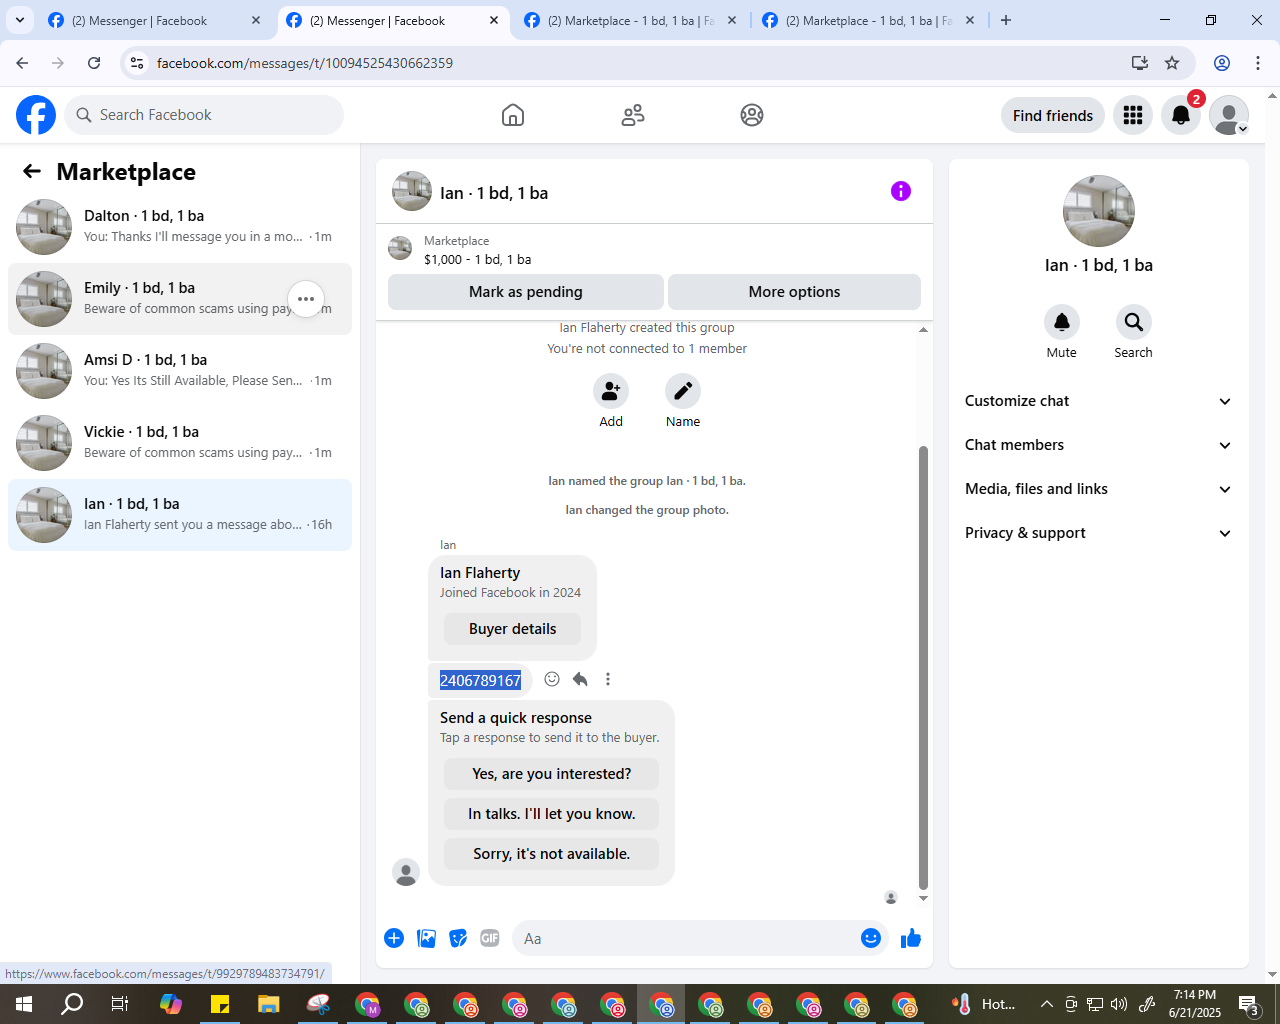This screenshot has width=1280, height=1024.
Task: Click the Name pencil edit icon
Action: (683, 391)
